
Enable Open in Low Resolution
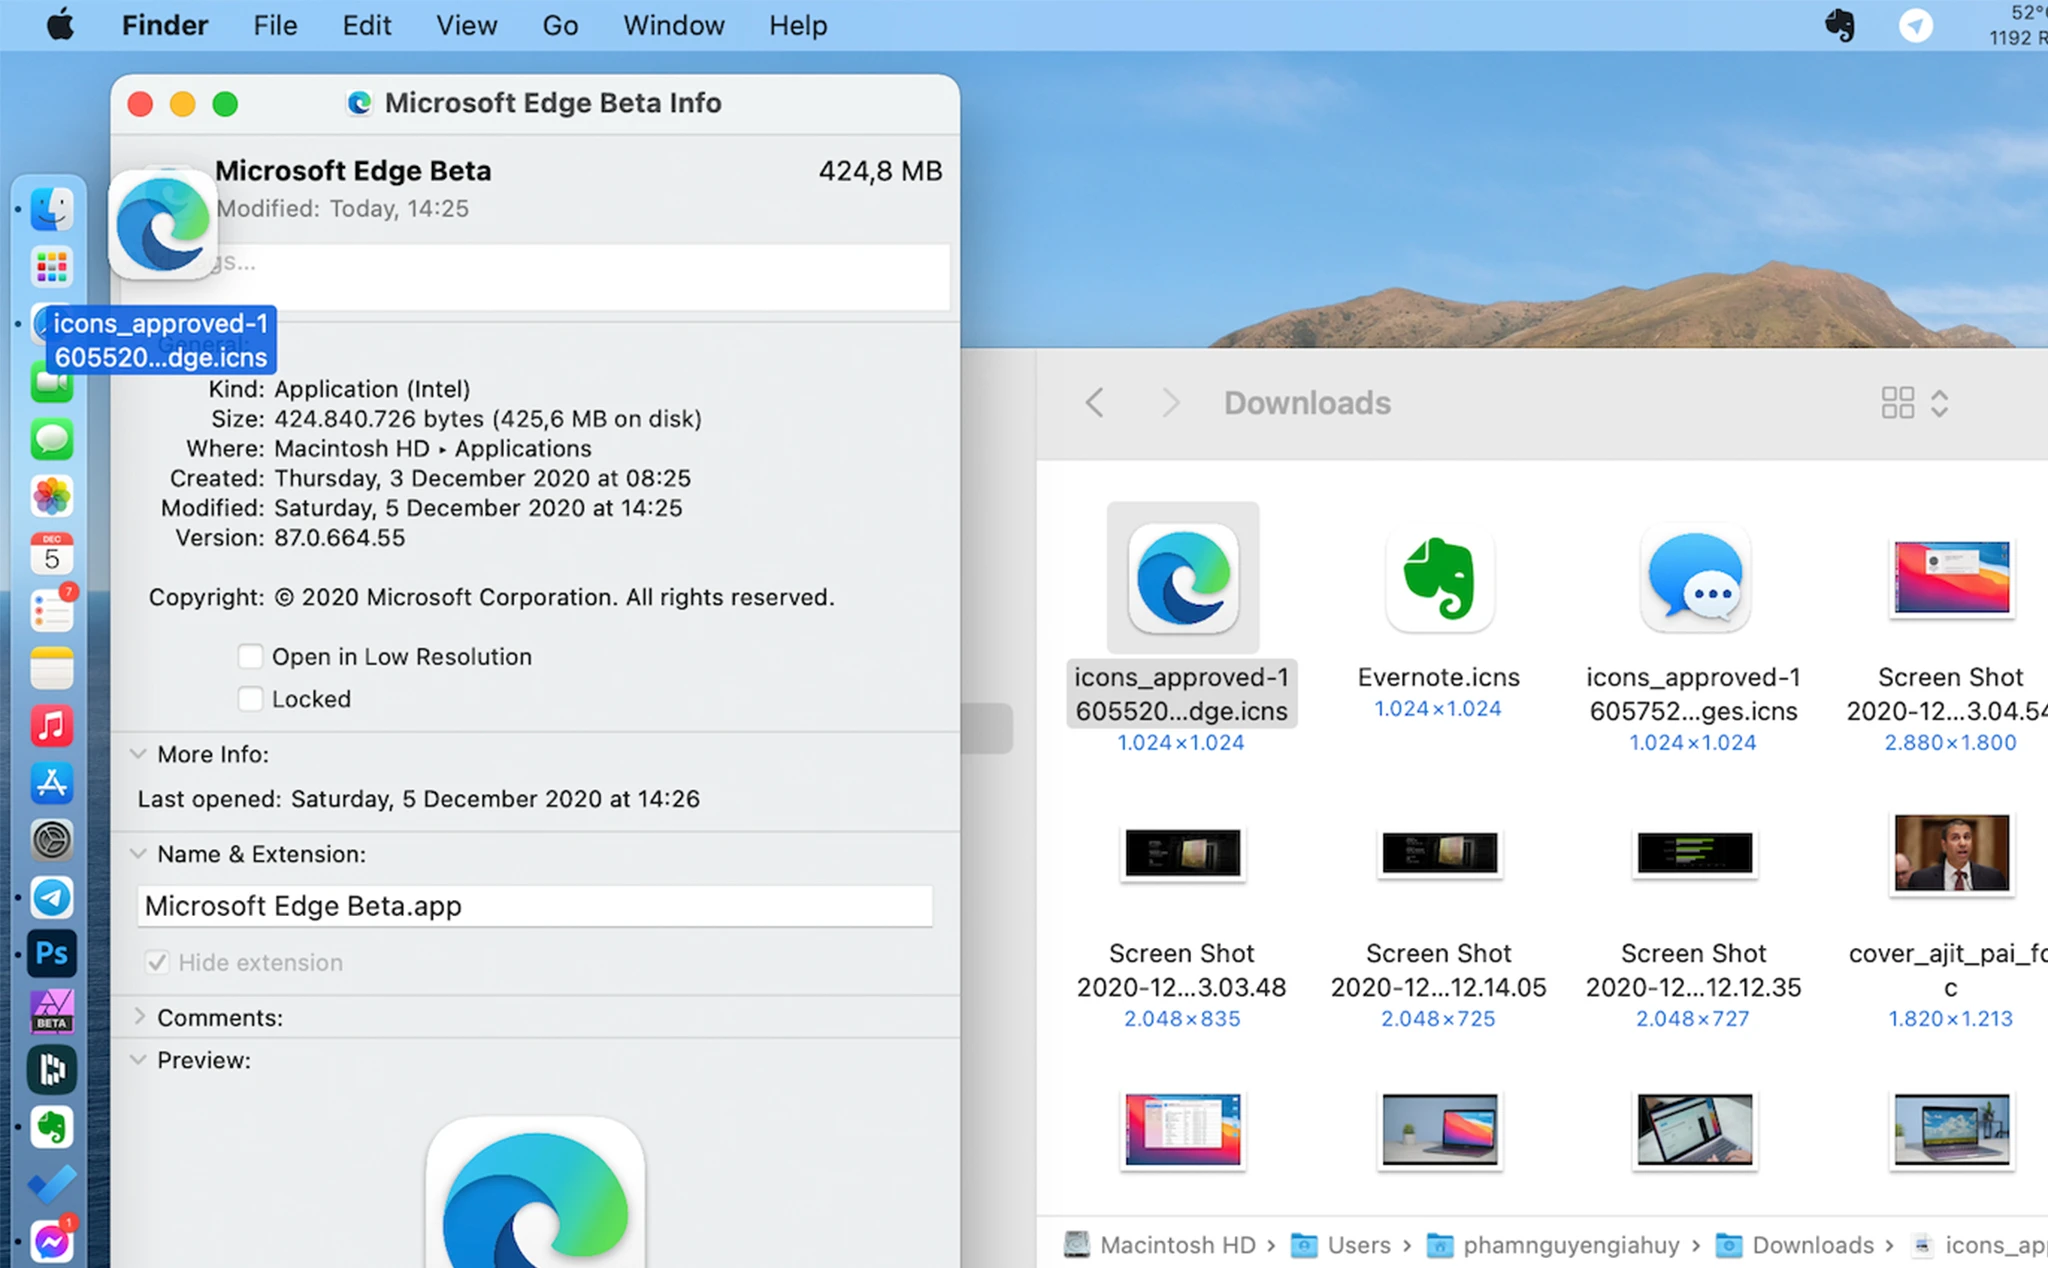pos(250,656)
